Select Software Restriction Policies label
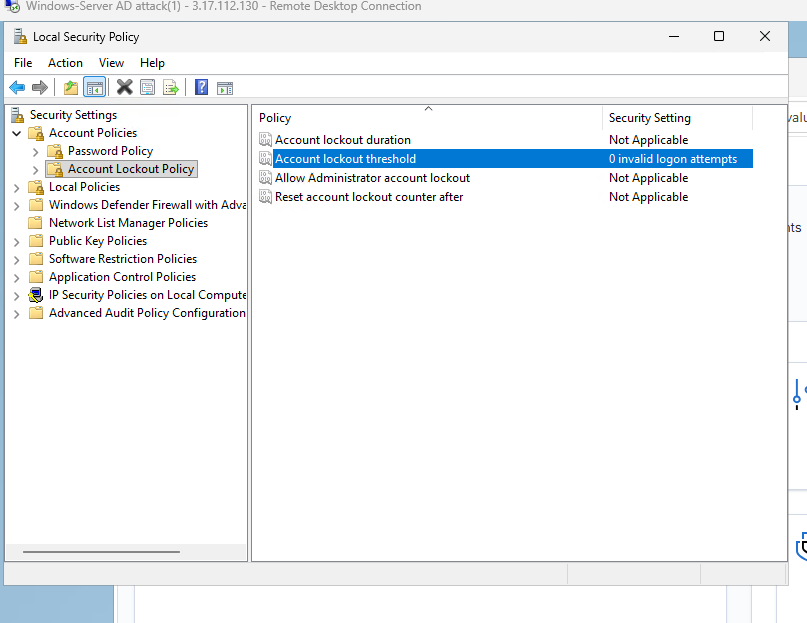807x623 pixels. point(123,259)
